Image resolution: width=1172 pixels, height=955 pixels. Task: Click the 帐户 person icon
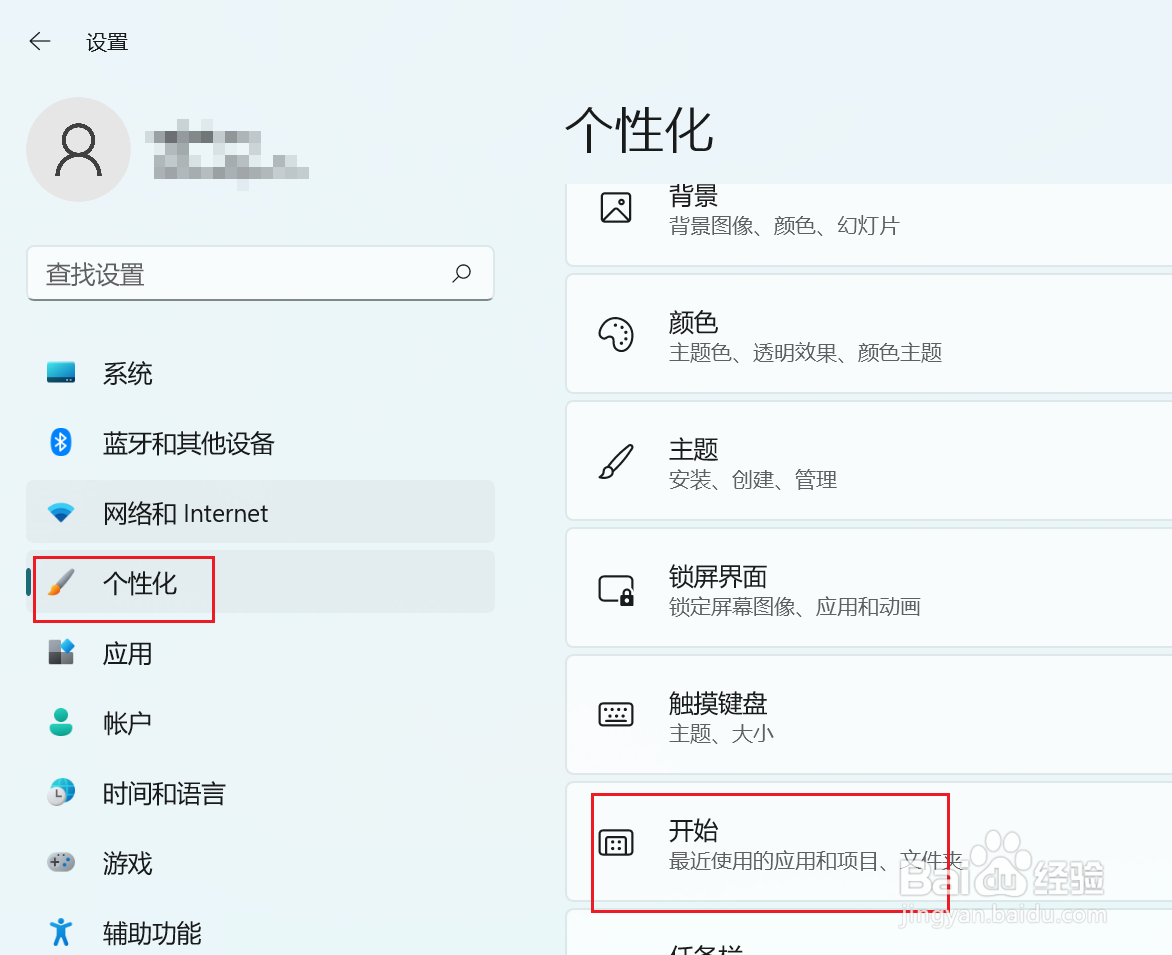click(x=61, y=722)
